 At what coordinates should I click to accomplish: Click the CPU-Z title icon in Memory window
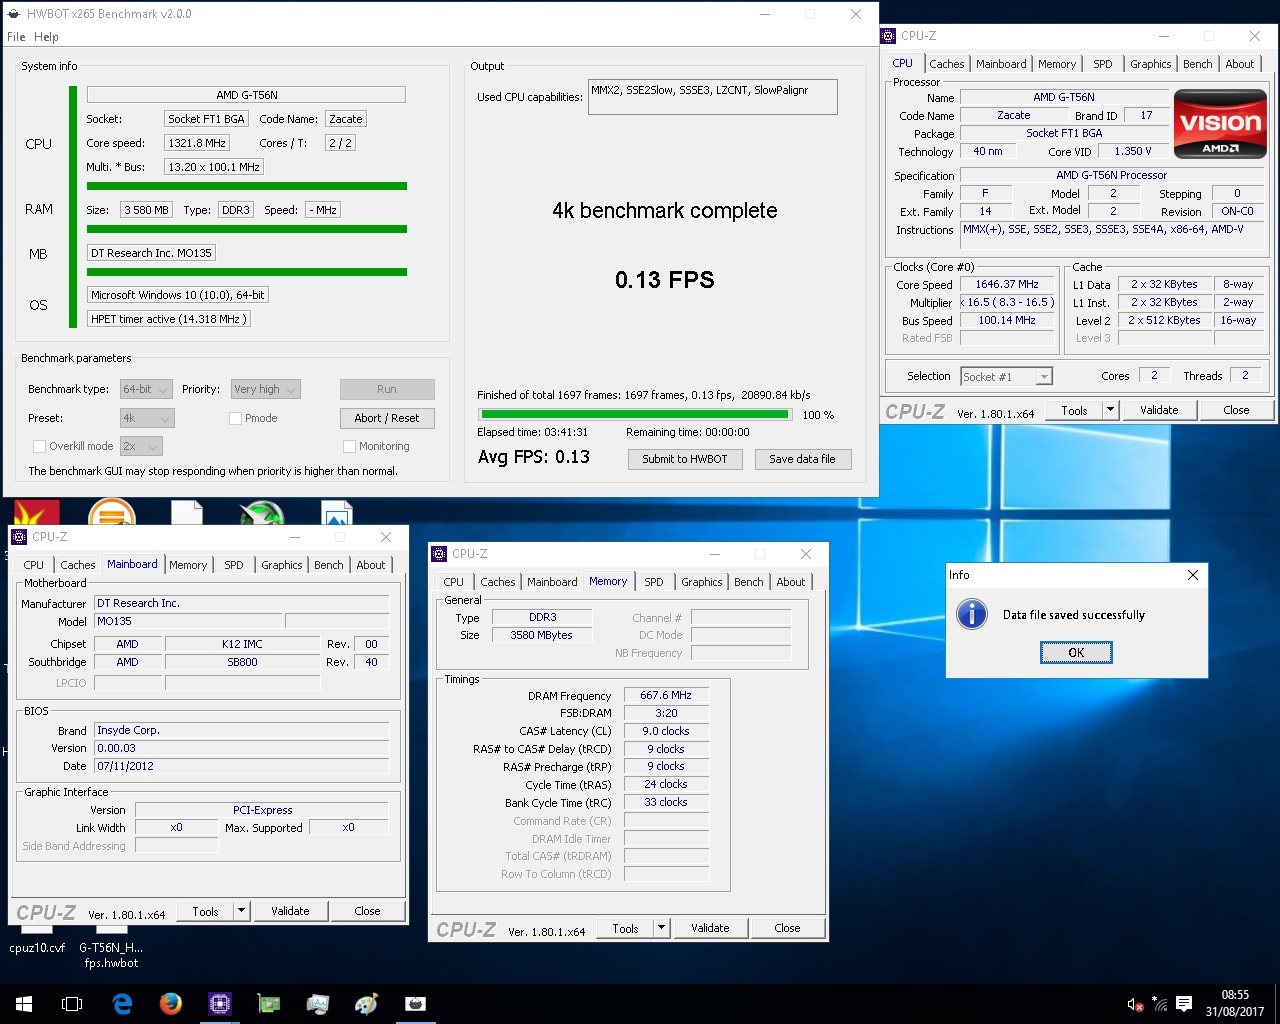click(439, 554)
